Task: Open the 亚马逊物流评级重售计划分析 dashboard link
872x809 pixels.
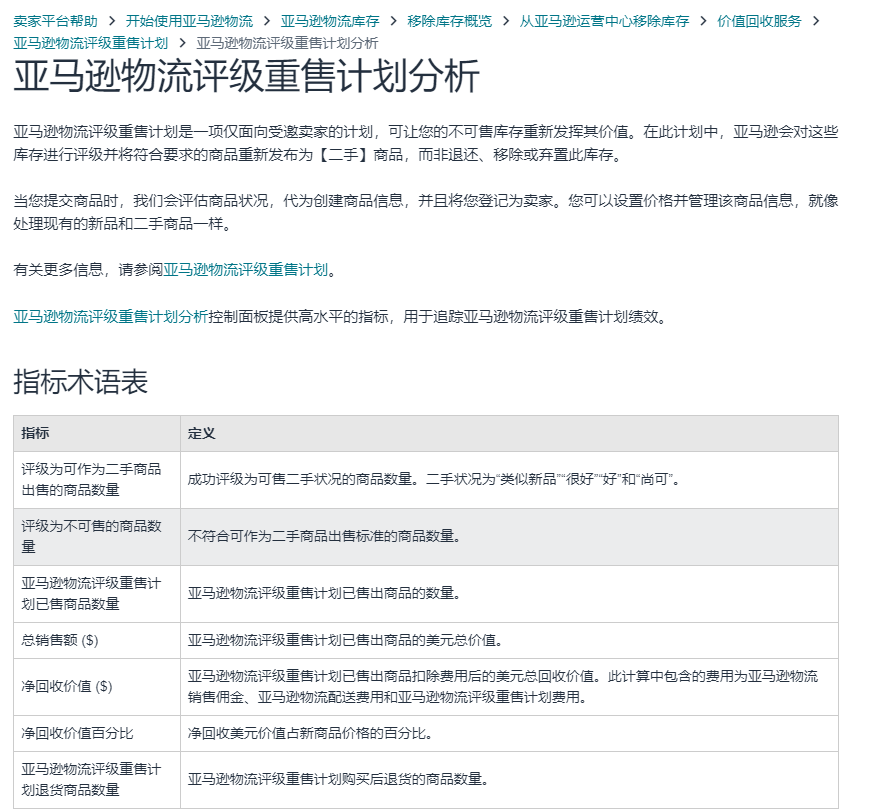Action: (111, 316)
